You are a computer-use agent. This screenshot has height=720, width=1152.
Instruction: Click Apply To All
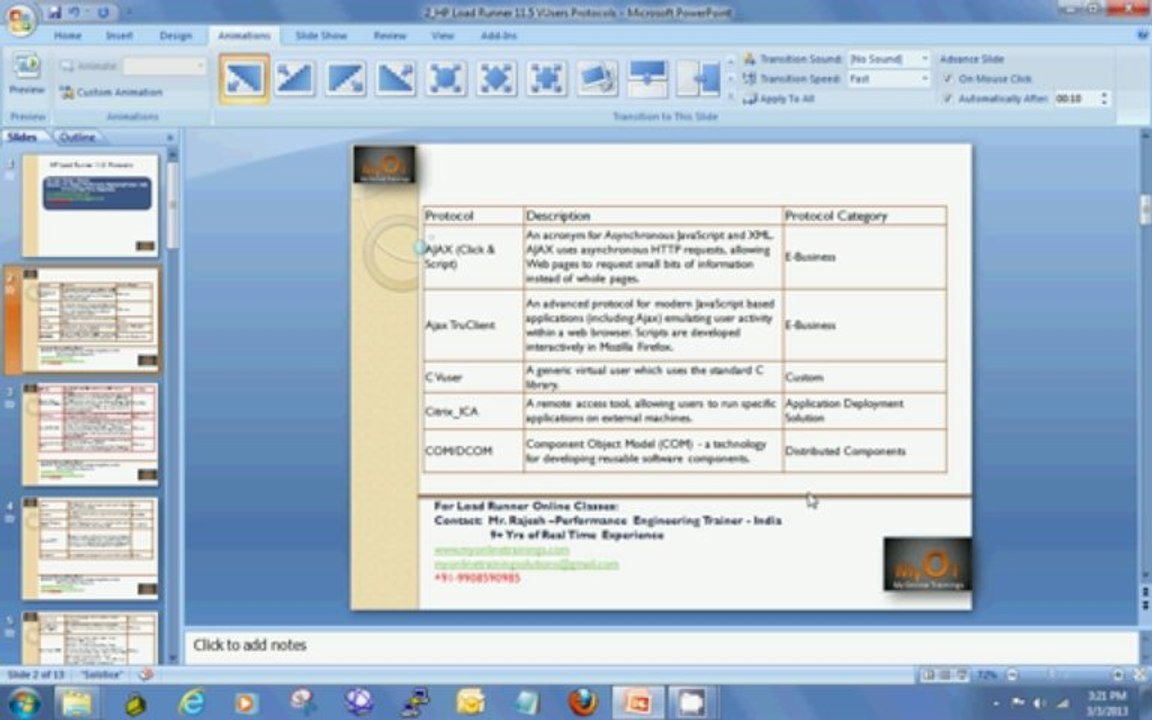pyautogui.click(x=779, y=98)
